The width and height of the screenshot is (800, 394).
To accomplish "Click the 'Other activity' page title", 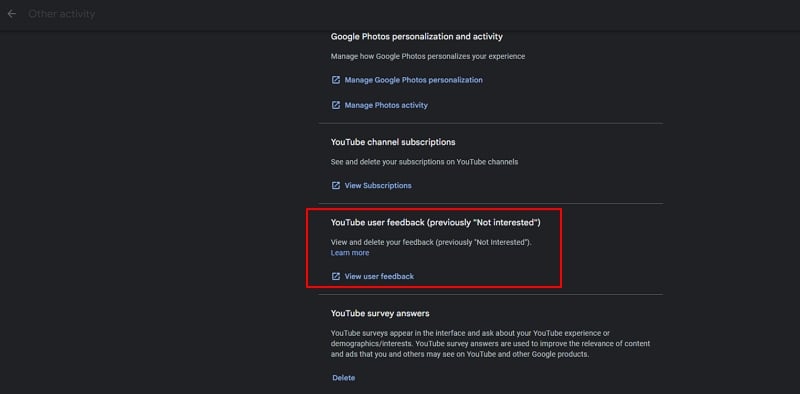I will [x=62, y=14].
